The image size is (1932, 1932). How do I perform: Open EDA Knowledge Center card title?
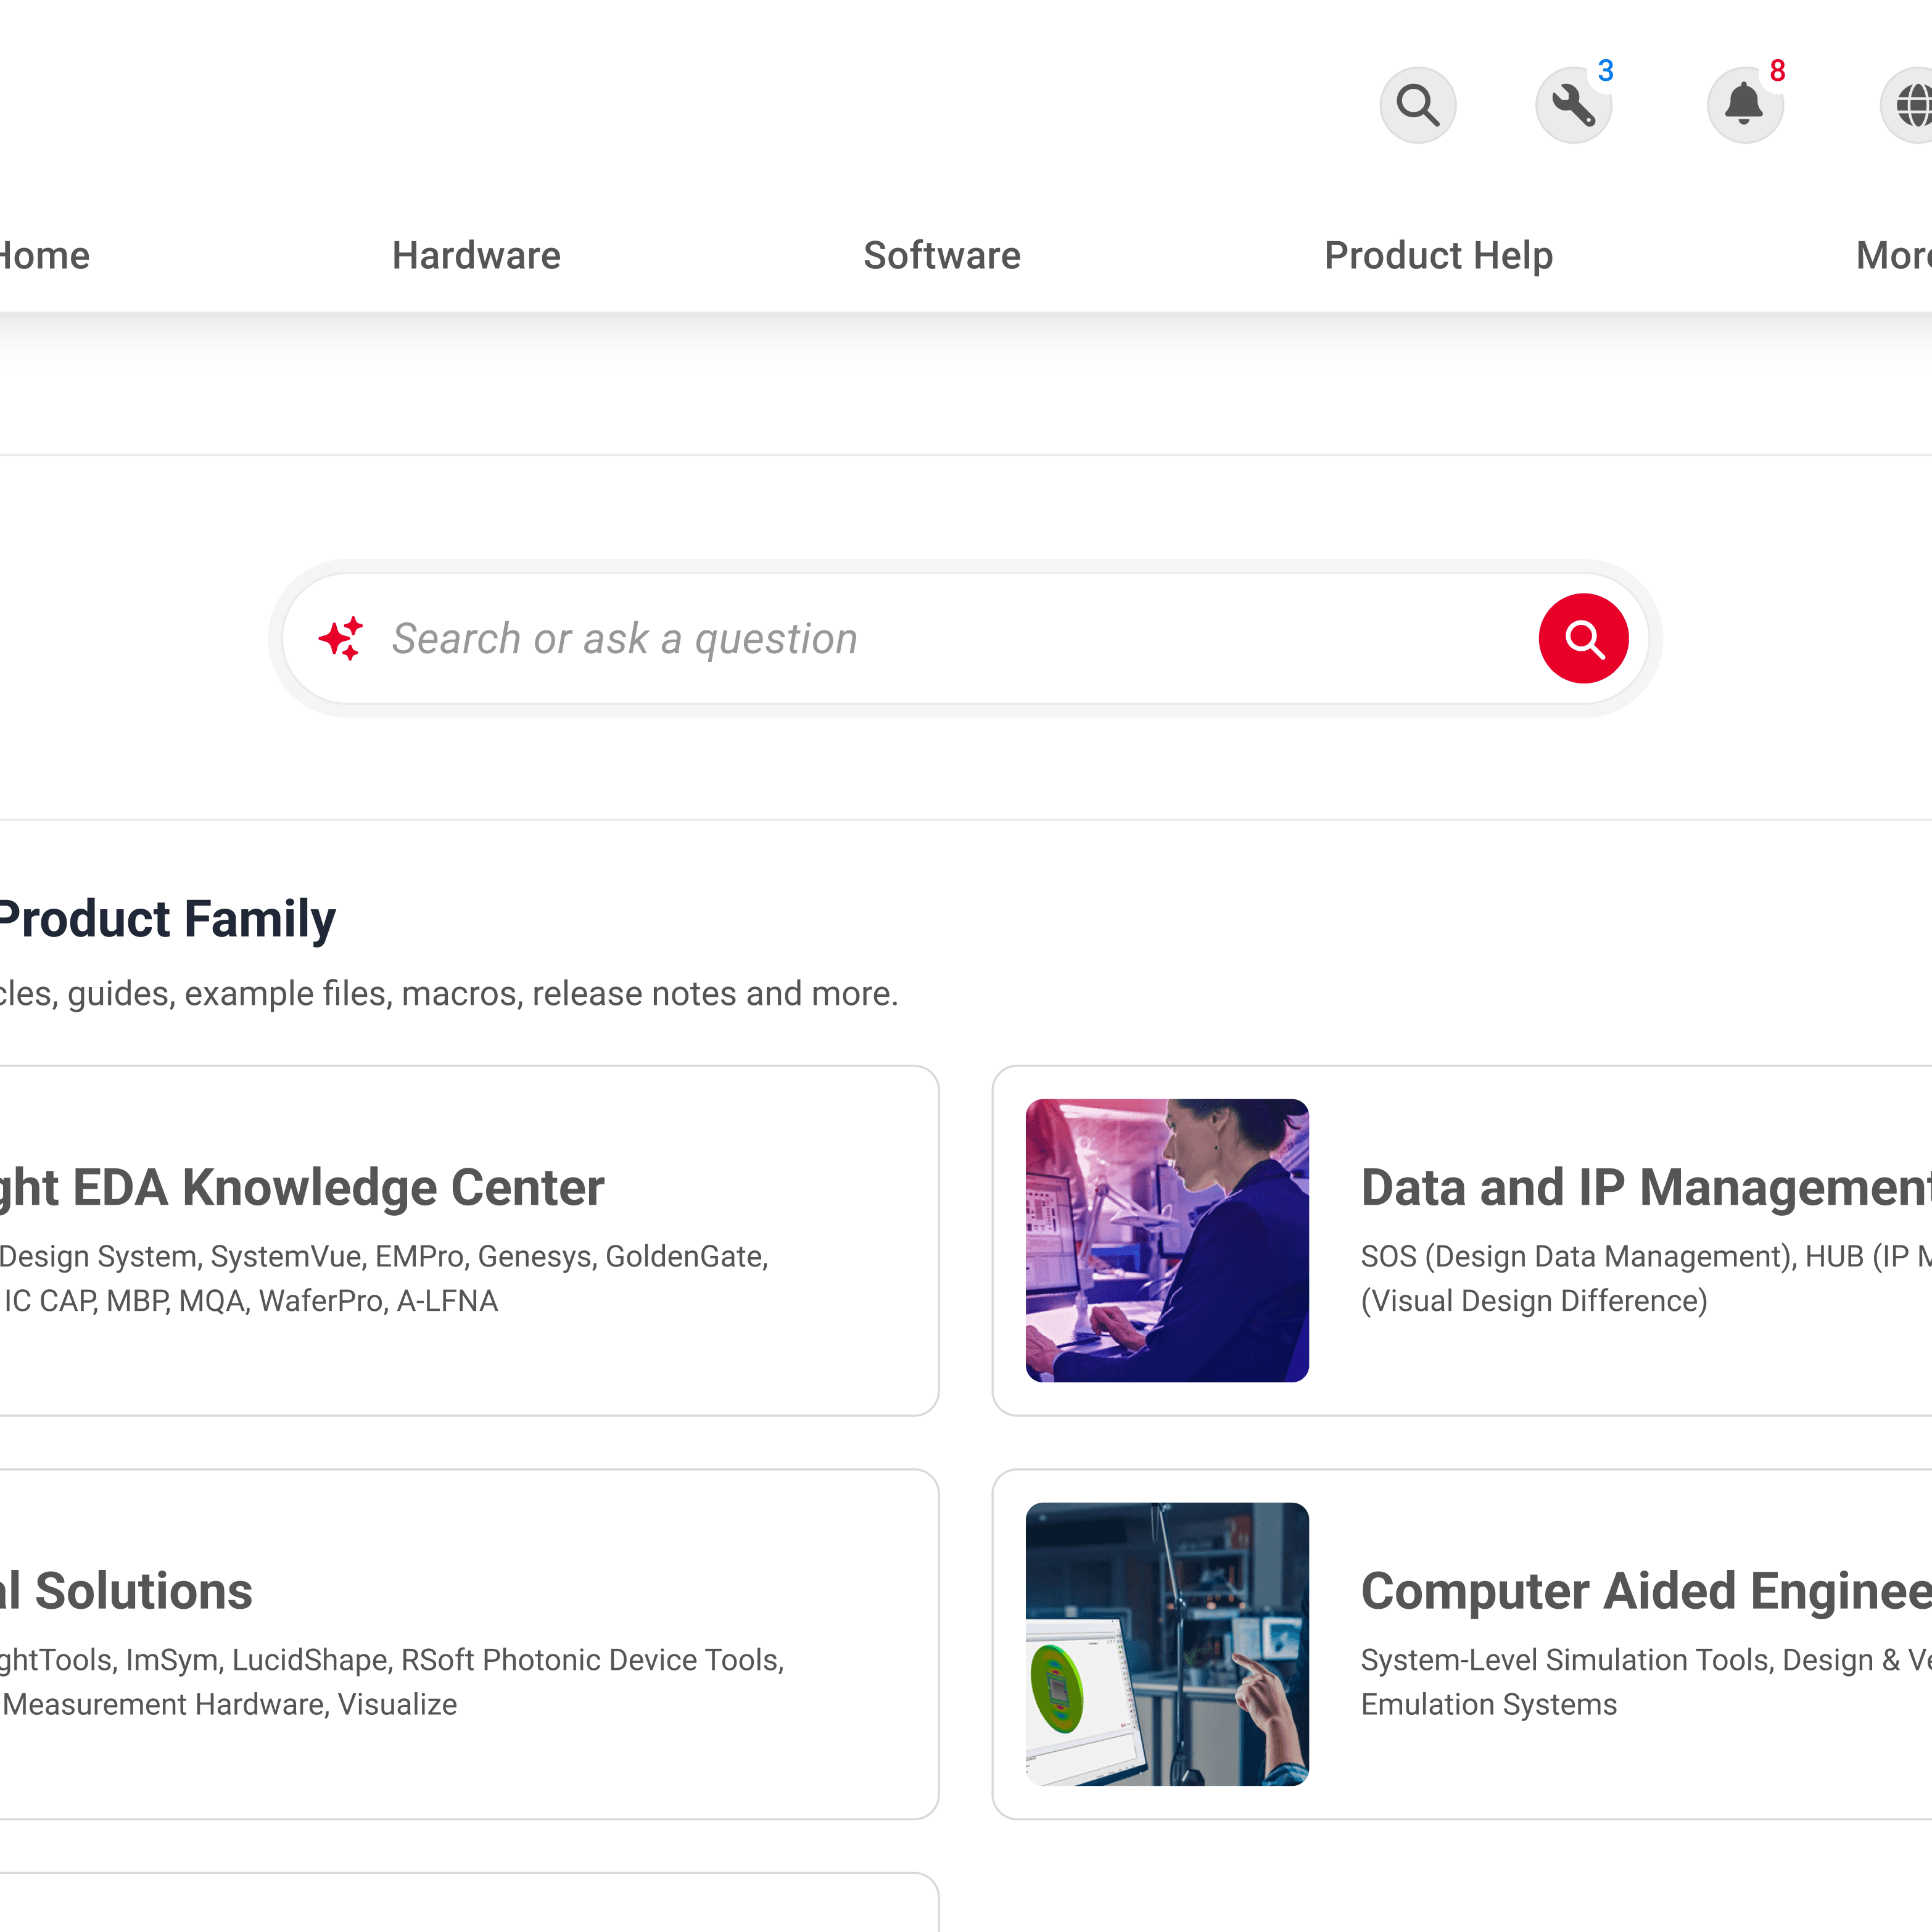300,1188
